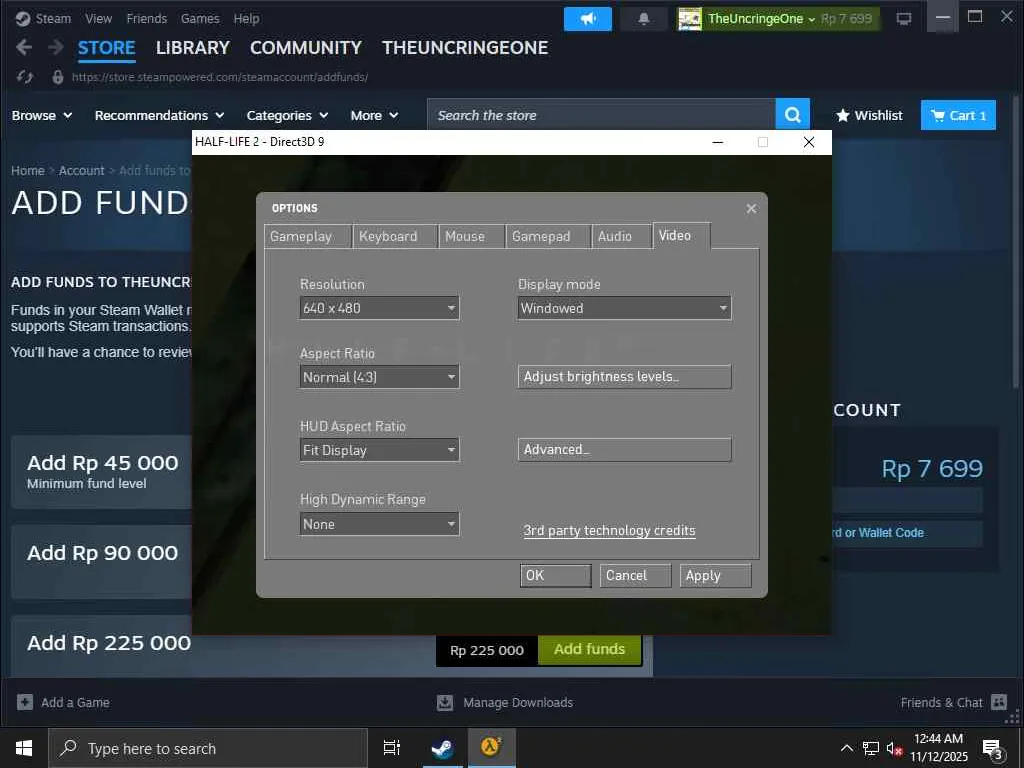This screenshot has height=768, width=1024.
Task: Open the High Dynamic Range dropdown
Action: (379, 524)
